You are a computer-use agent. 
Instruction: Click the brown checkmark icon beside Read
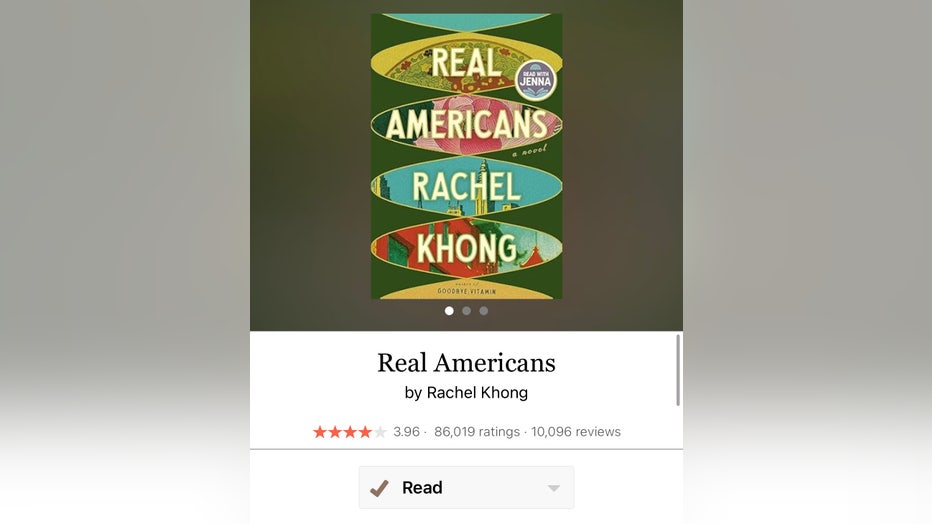(x=379, y=488)
